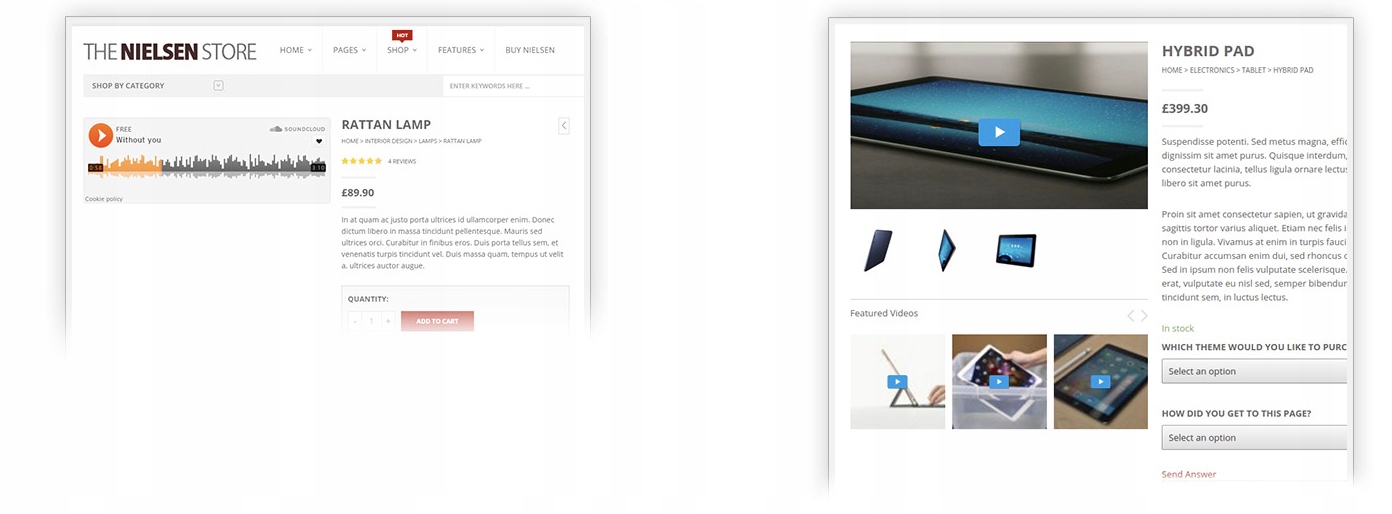Image resolution: width=1392 pixels, height=514 pixels.
Task: Open the Shop menu
Action: click(402, 50)
